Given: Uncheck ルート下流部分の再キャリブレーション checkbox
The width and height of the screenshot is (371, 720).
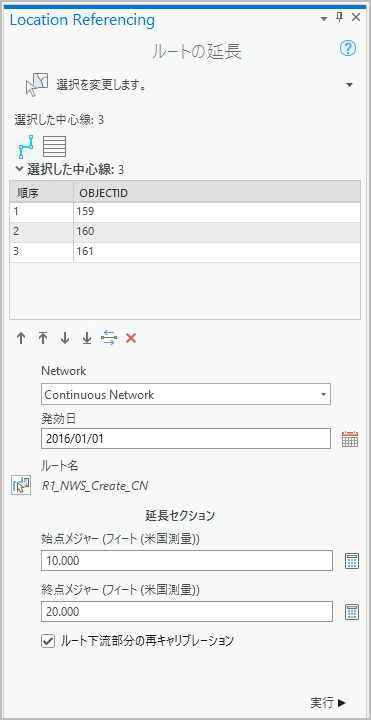Looking at the screenshot, I should coord(48,641).
